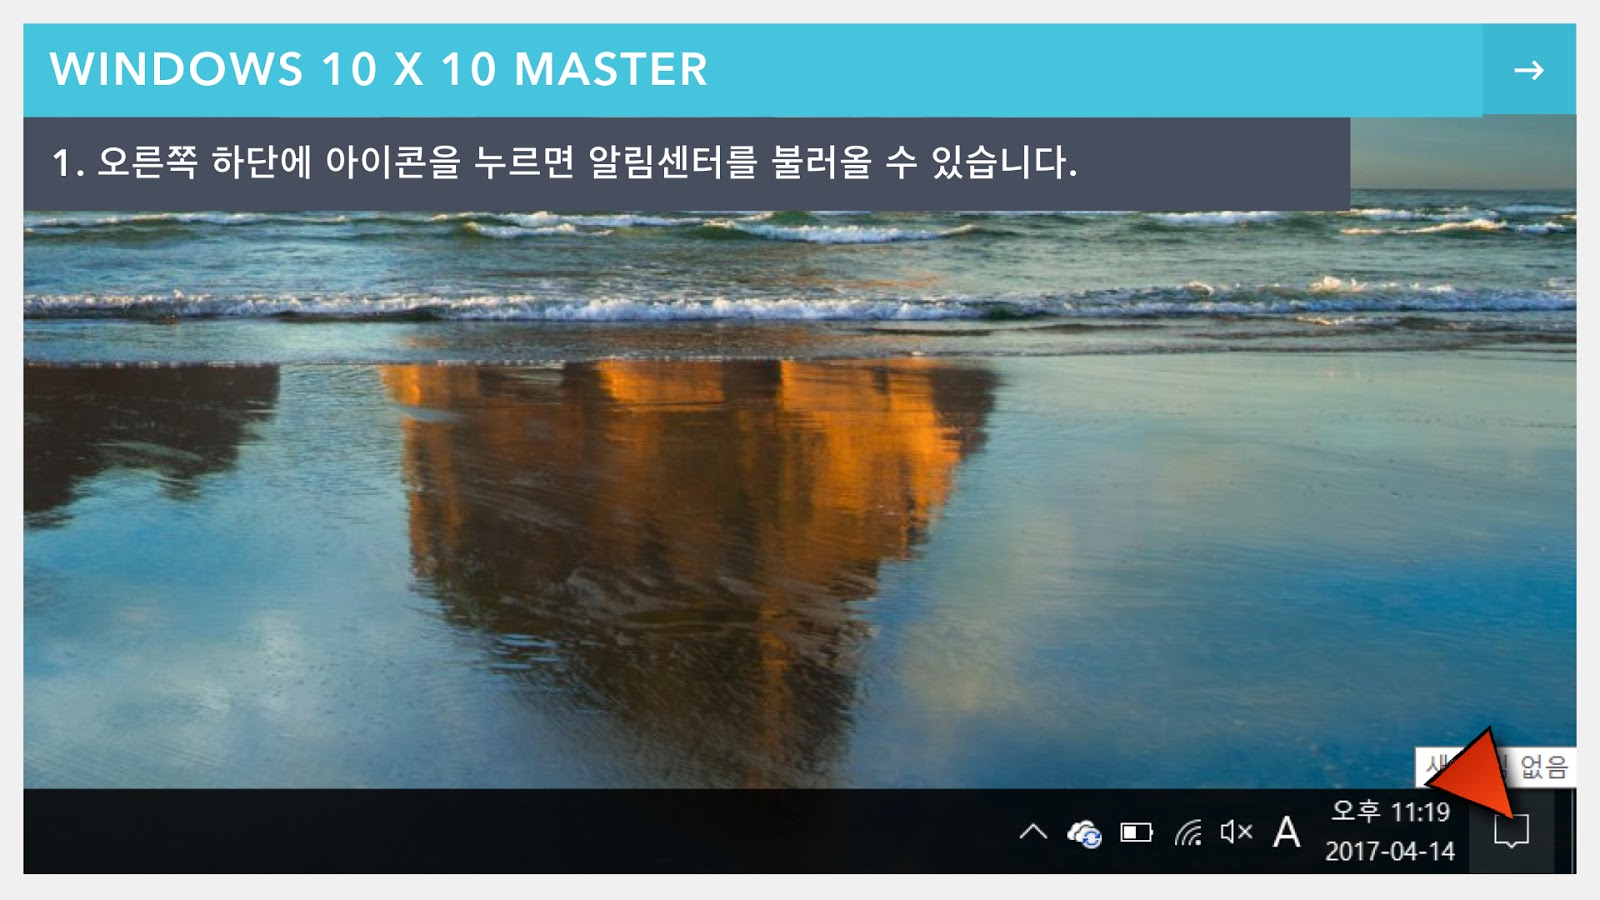Click the date 2017-04-14
This screenshot has height=900, width=1600.
coord(1390,851)
